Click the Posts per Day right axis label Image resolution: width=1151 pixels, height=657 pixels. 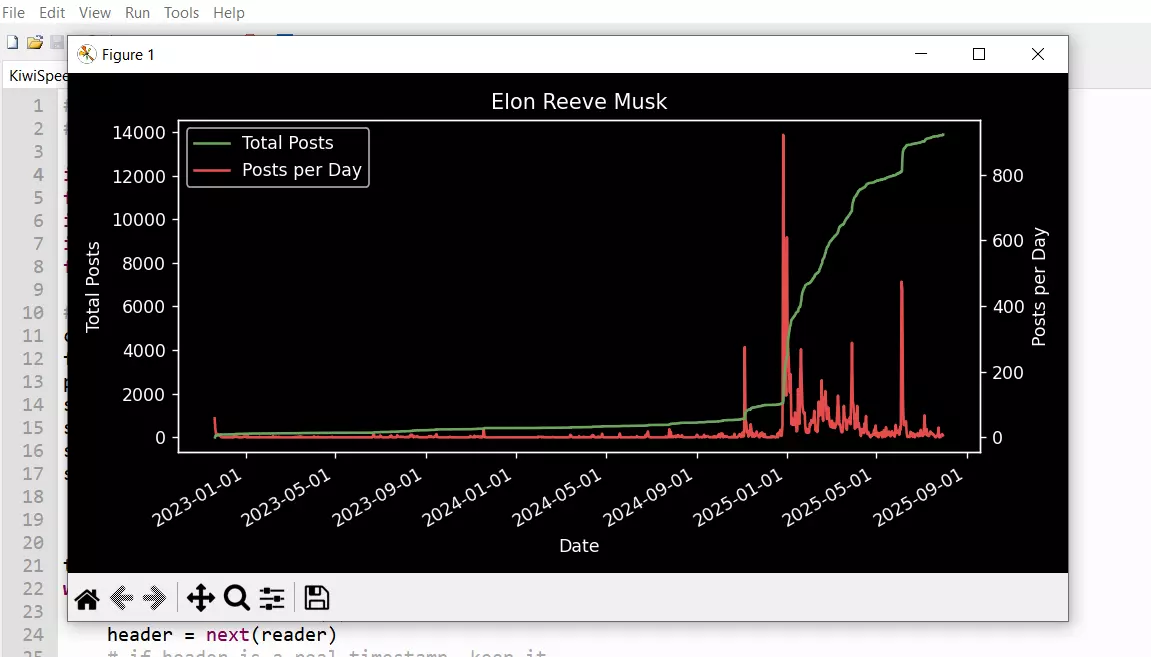click(1039, 286)
